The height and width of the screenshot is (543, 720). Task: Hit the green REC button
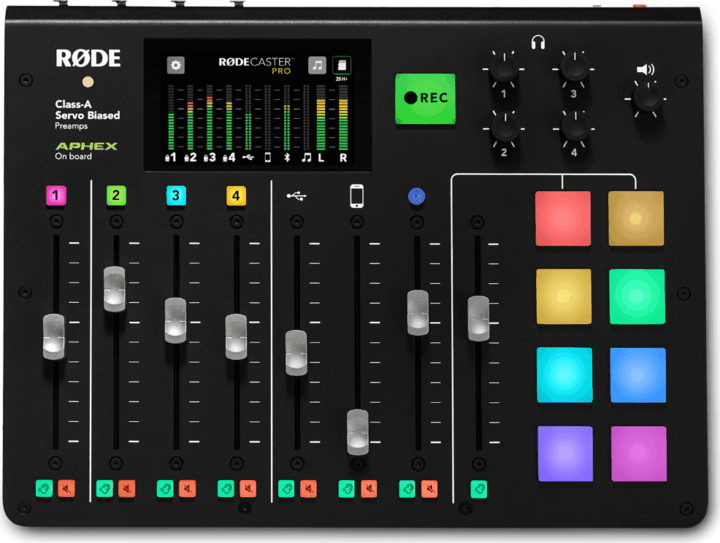[x=425, y=98]
